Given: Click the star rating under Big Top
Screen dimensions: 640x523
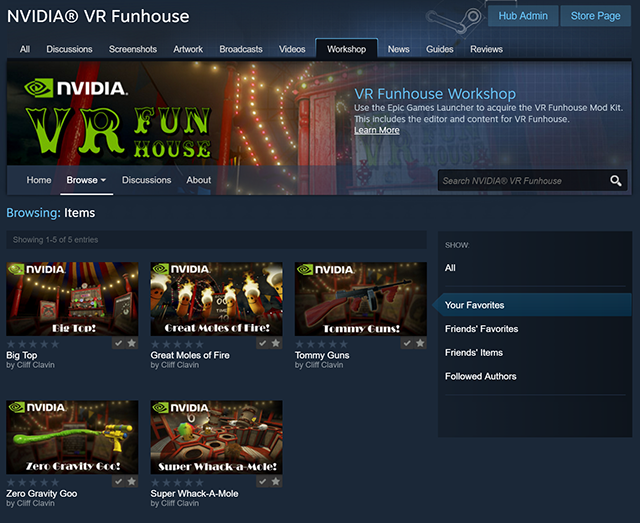Looking at the screenshot, I should pyautogui.click(x=33, y=344).
